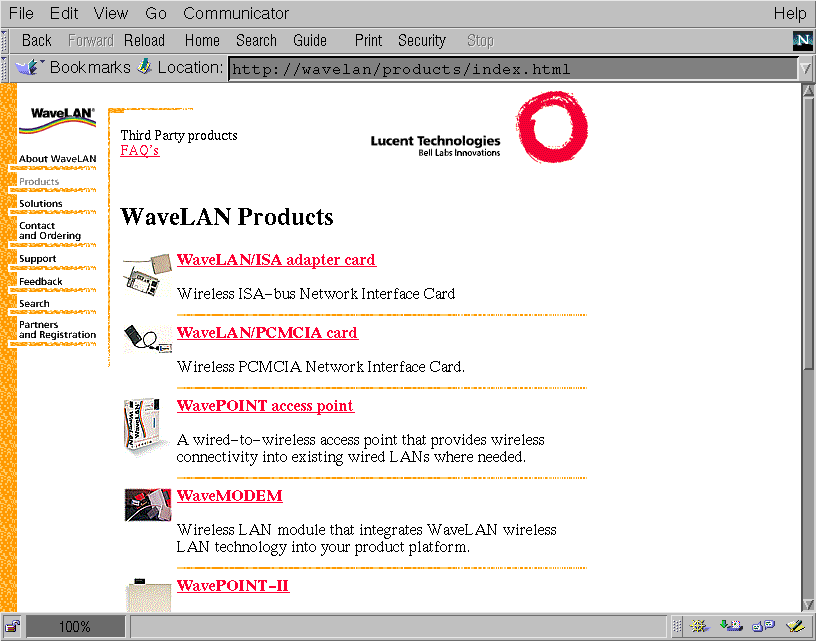
Task: Click the WavePOINT access point box image
Action: [144, 428]
